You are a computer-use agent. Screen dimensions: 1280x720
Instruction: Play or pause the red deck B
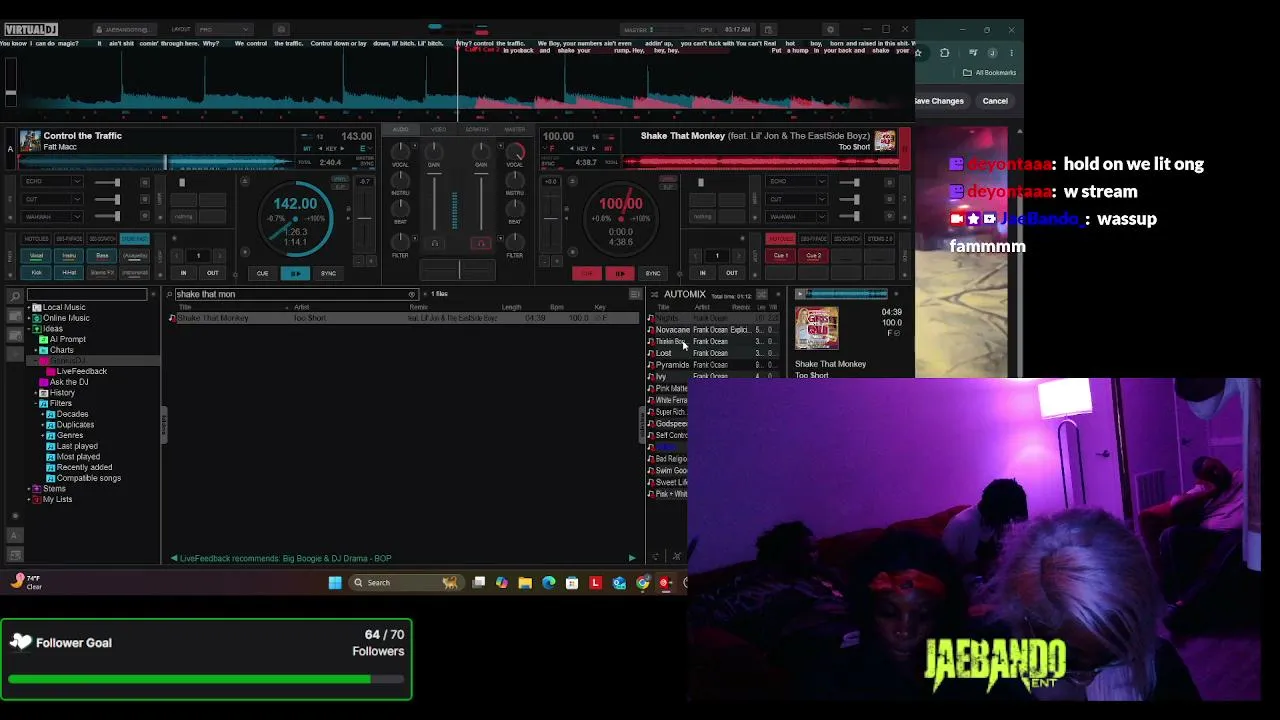619,273
